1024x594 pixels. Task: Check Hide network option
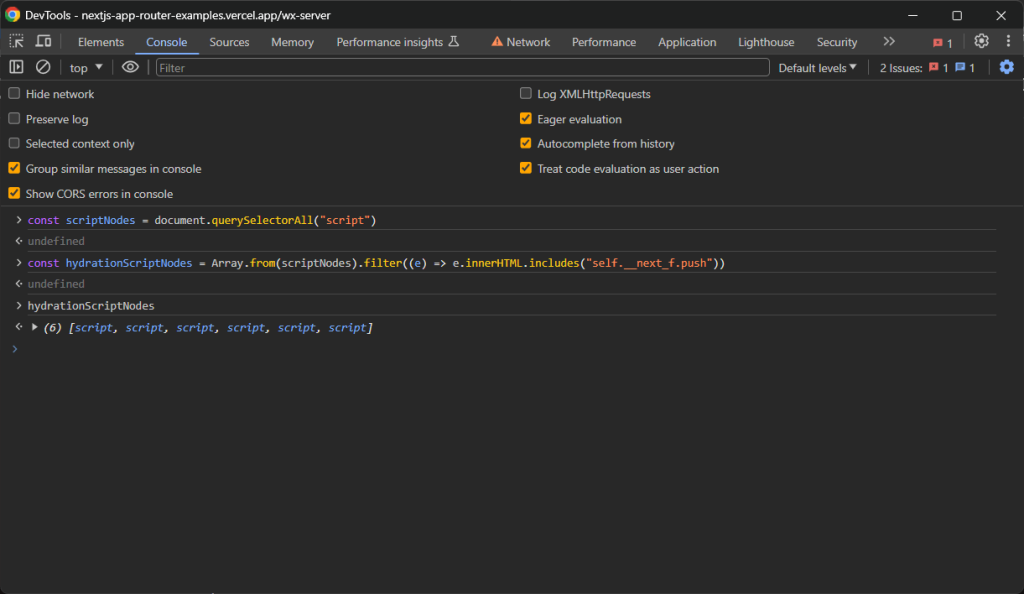pos(13,93)
